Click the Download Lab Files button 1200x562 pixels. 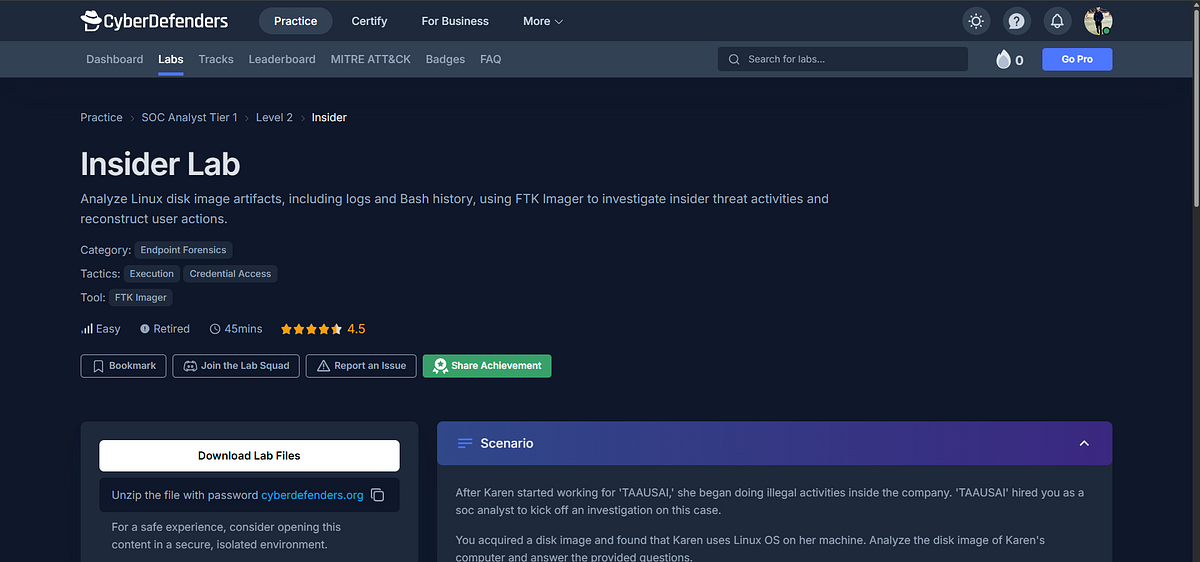coord(249,456)
